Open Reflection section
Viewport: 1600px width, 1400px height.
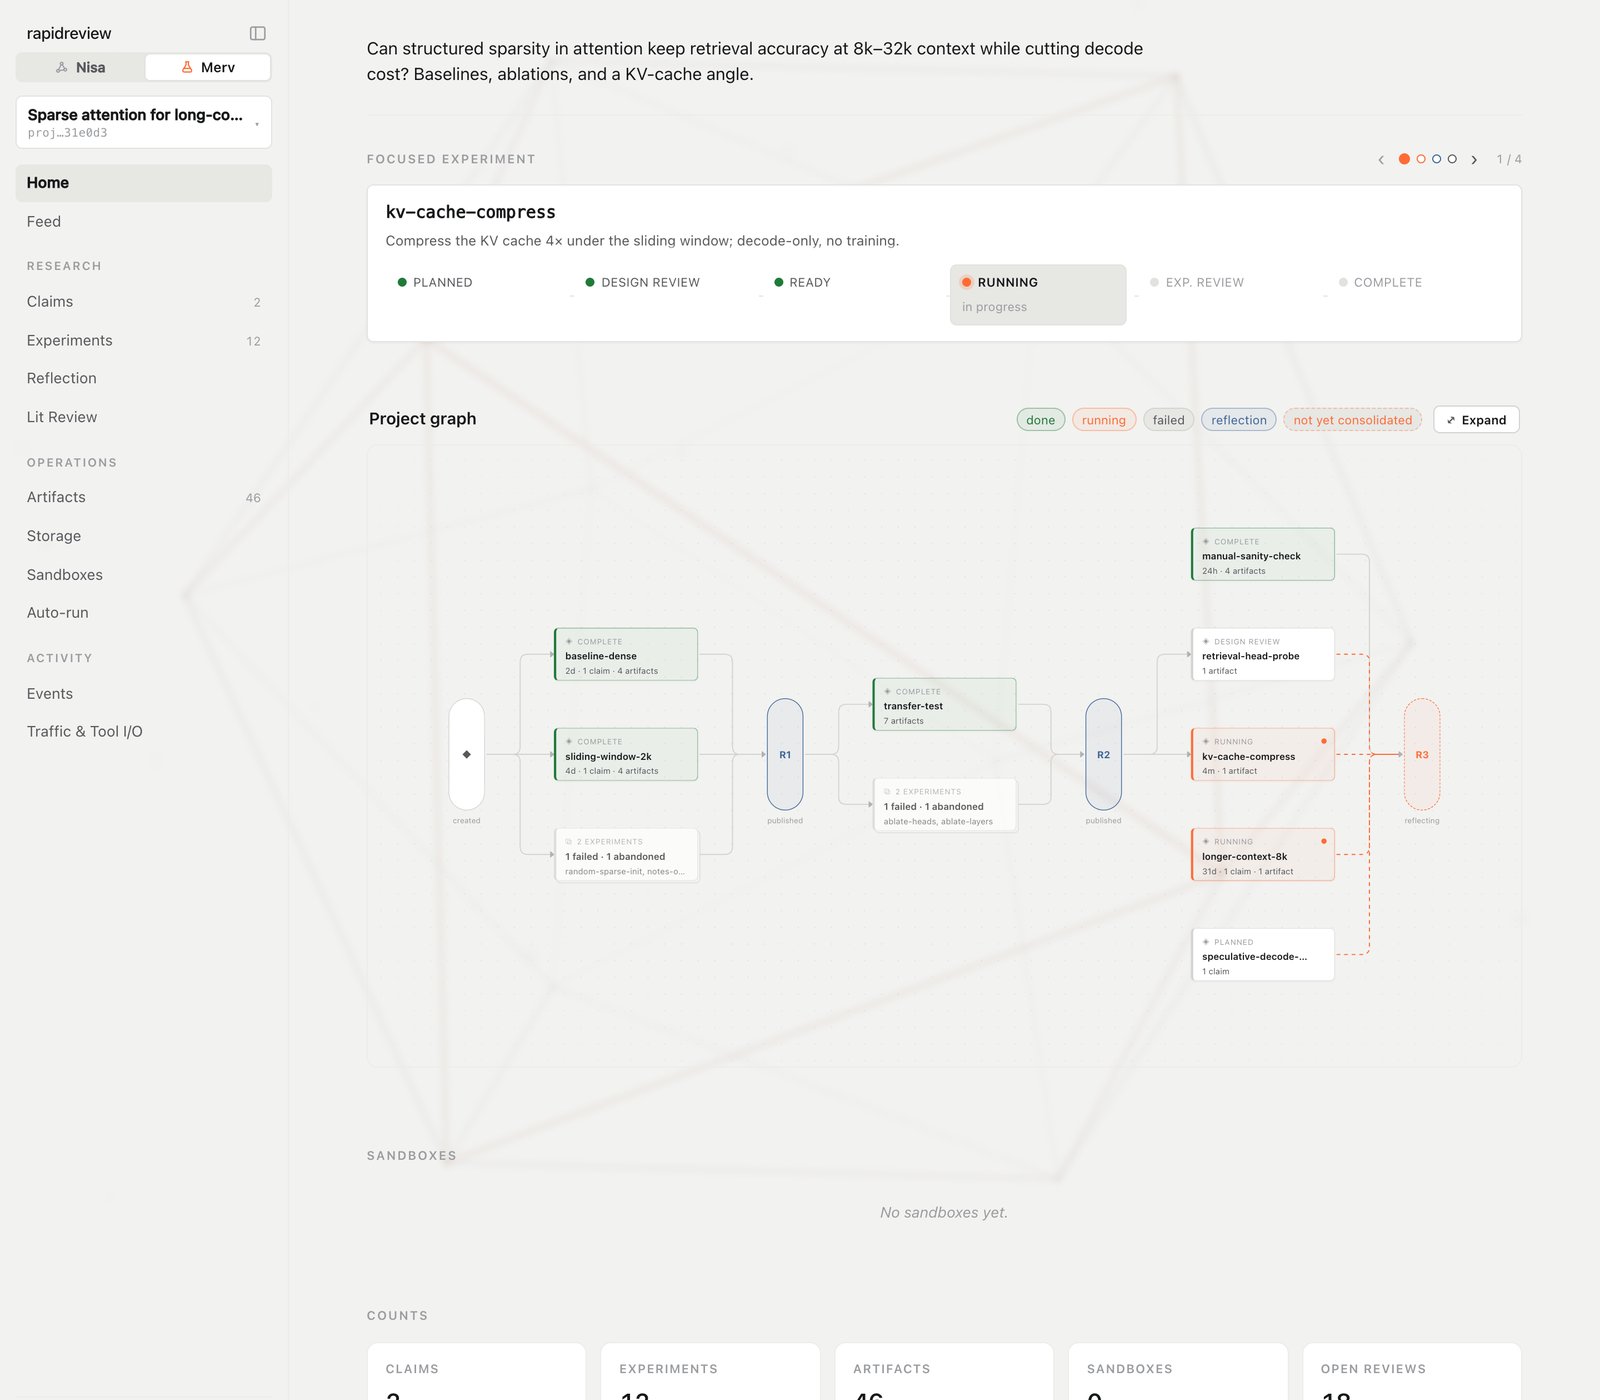[x=144, y=378]
